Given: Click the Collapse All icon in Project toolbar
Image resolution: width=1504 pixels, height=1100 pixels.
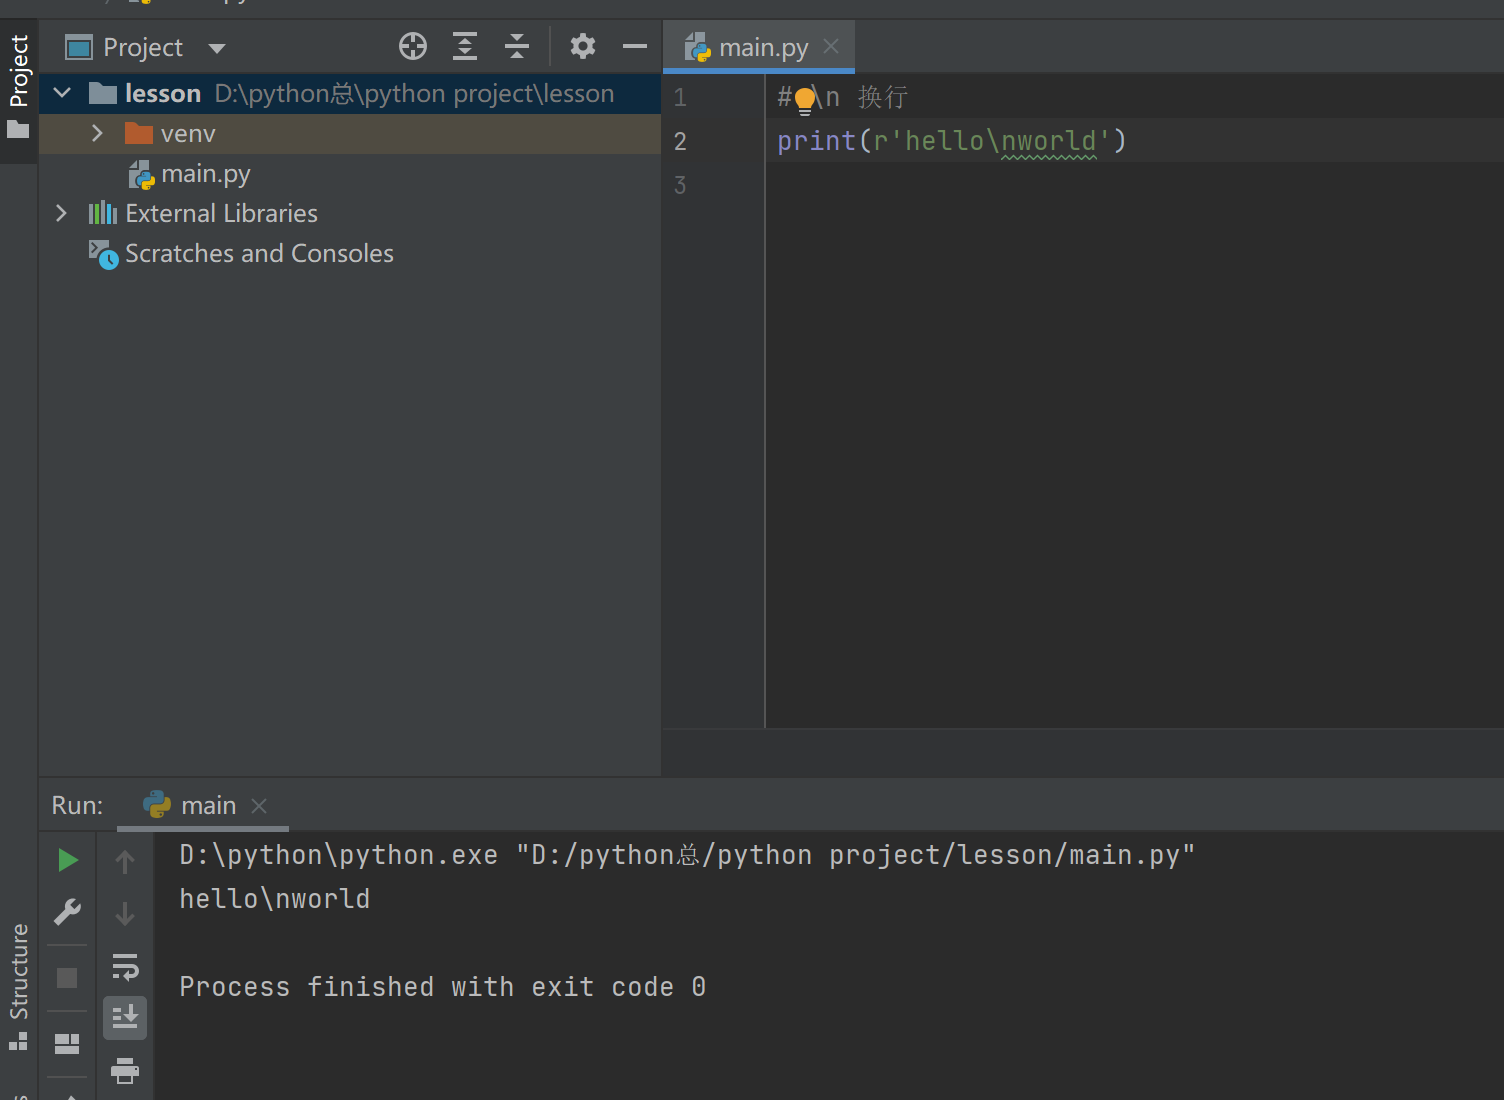Looking at the screenshot, I should (517, 47).
